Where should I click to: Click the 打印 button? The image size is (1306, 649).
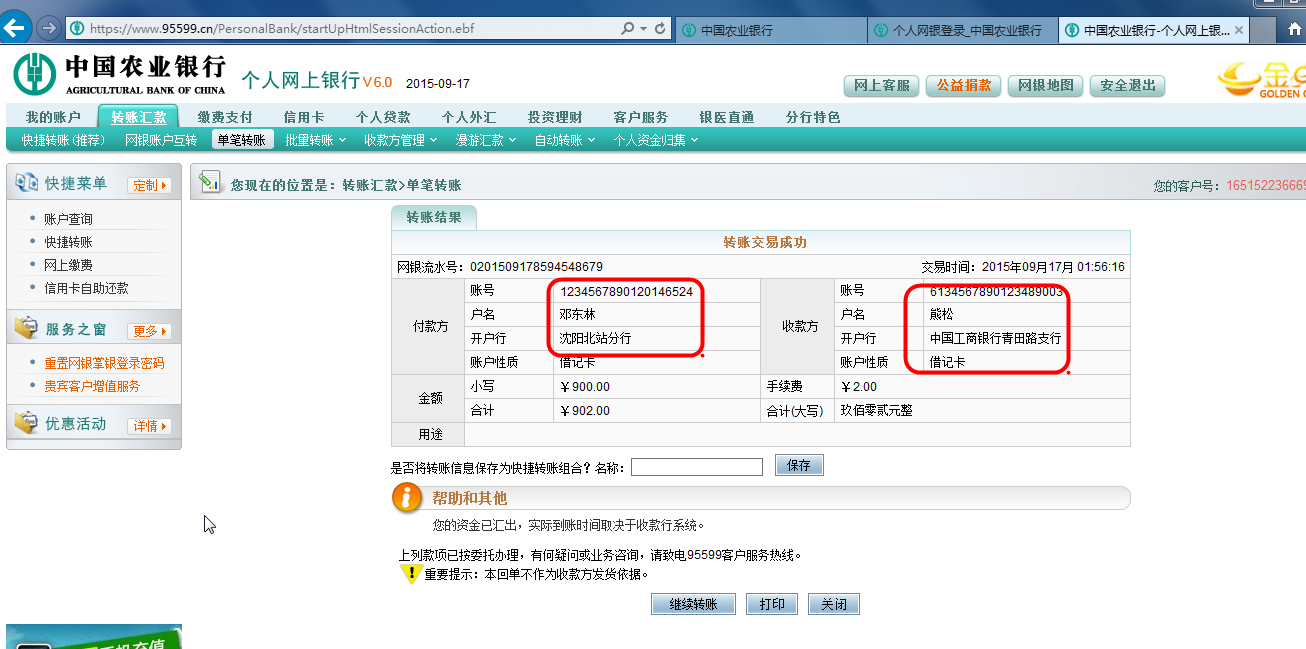(x=772, y=605)
